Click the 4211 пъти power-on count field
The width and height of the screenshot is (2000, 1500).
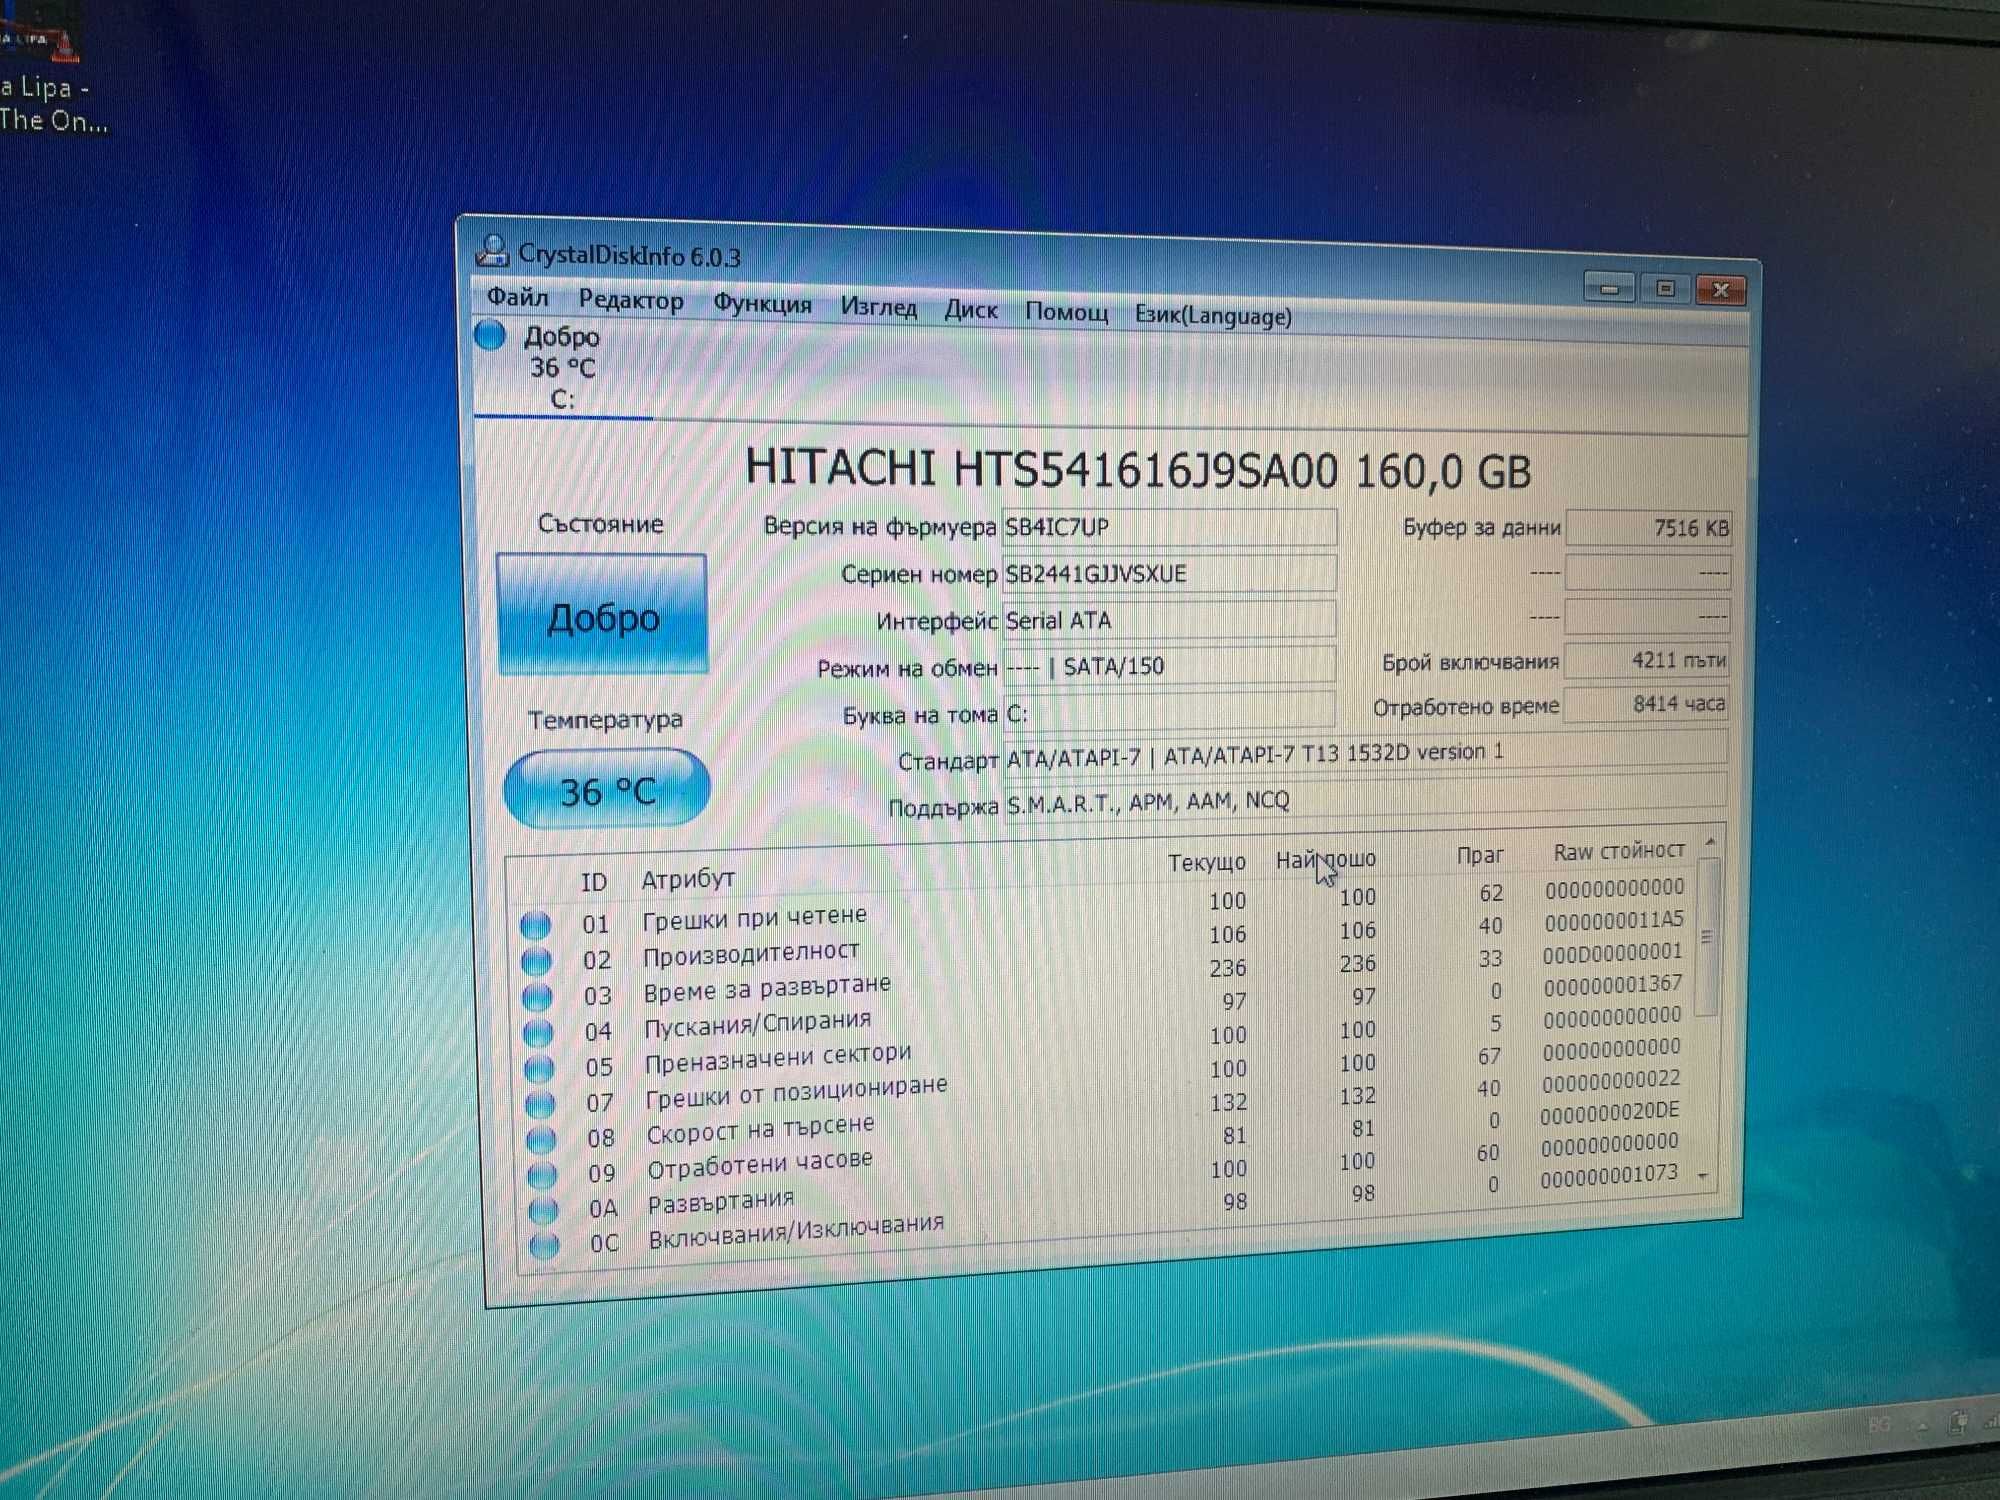coord(1647,660)
